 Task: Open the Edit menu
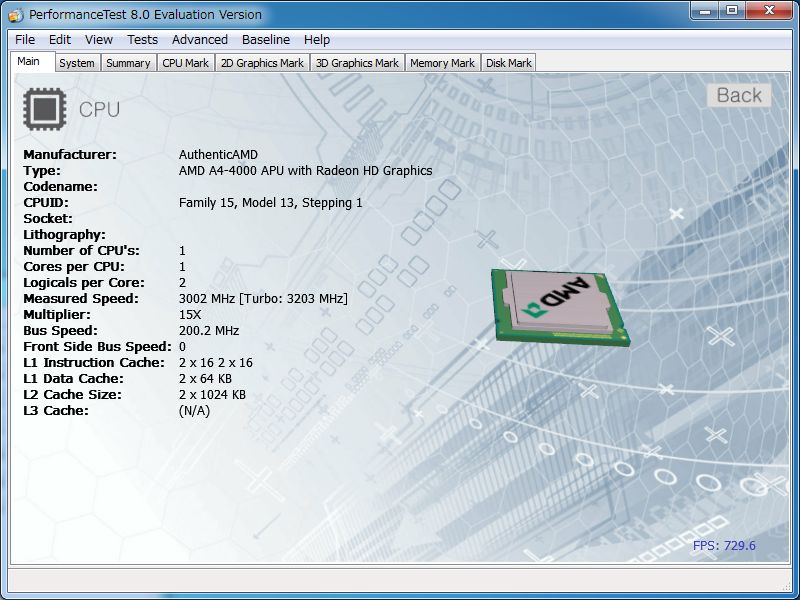tap(60, 40)
